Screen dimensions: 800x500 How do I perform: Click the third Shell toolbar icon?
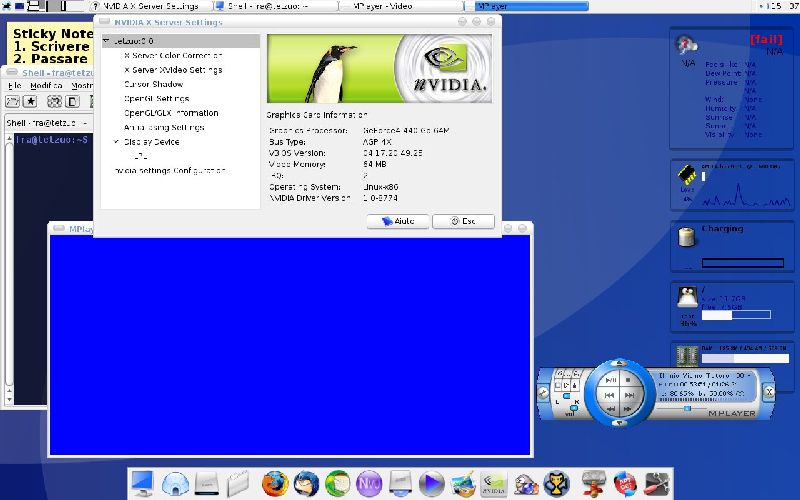point(55,102)
